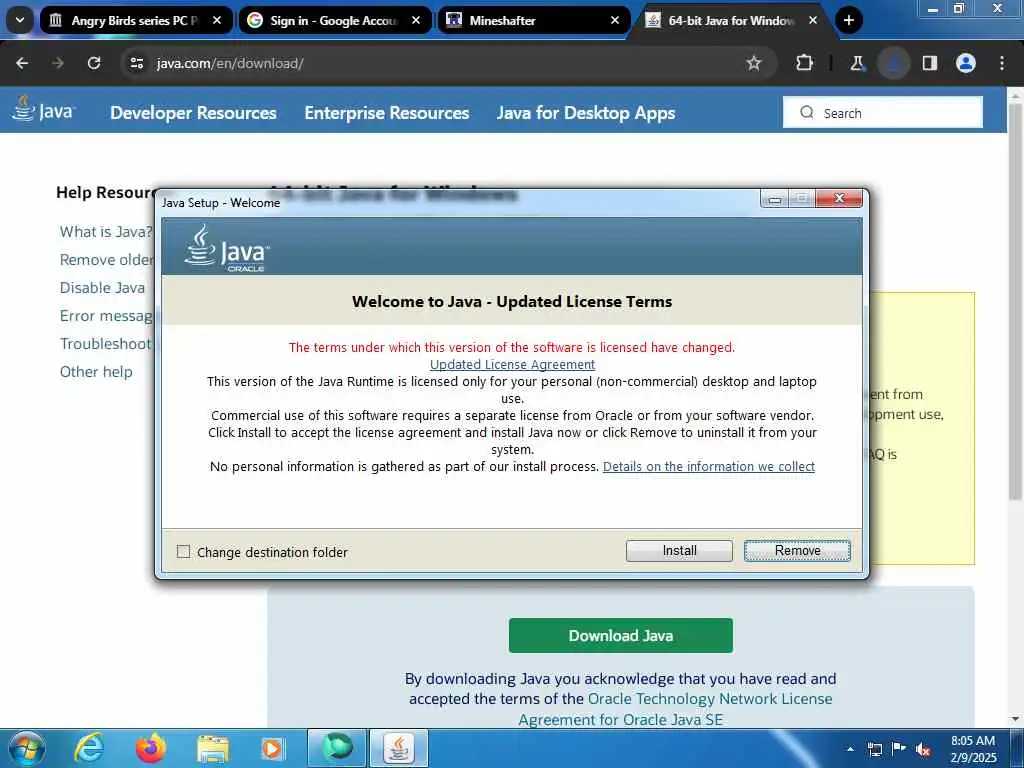Switch to the Mineshafter tab
1024x768 pixels.
pos(532,20)
